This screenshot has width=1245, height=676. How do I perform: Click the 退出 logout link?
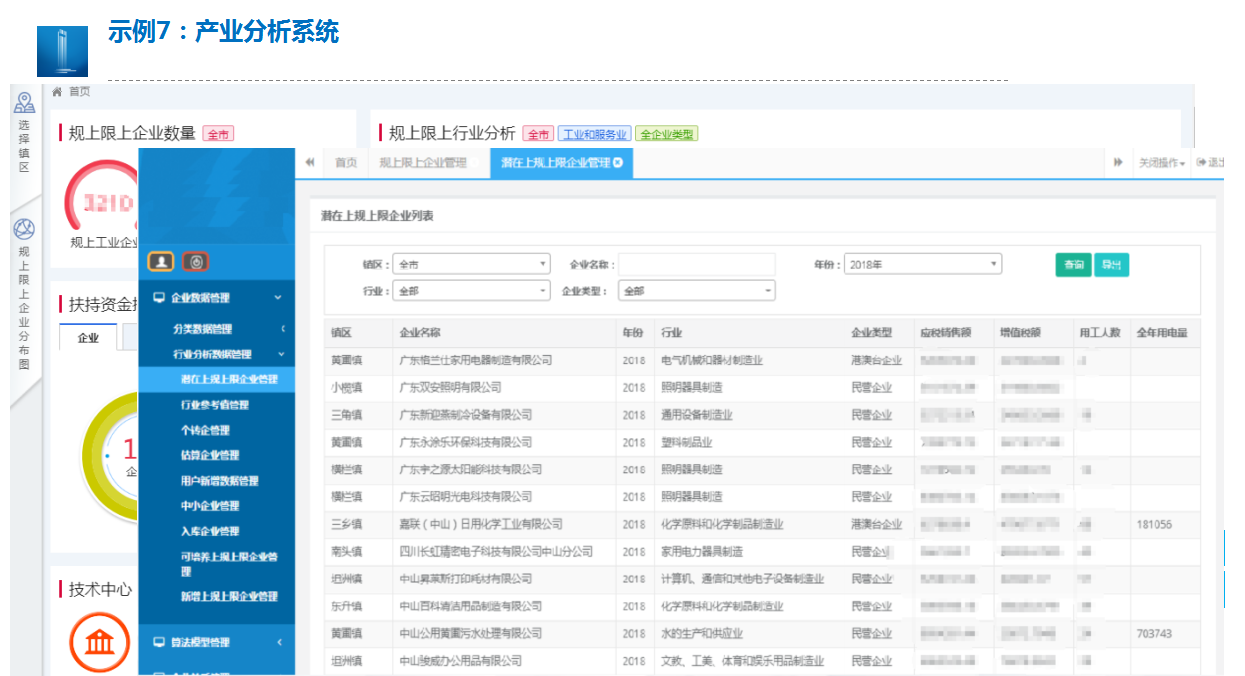(x=1211, y=163)
